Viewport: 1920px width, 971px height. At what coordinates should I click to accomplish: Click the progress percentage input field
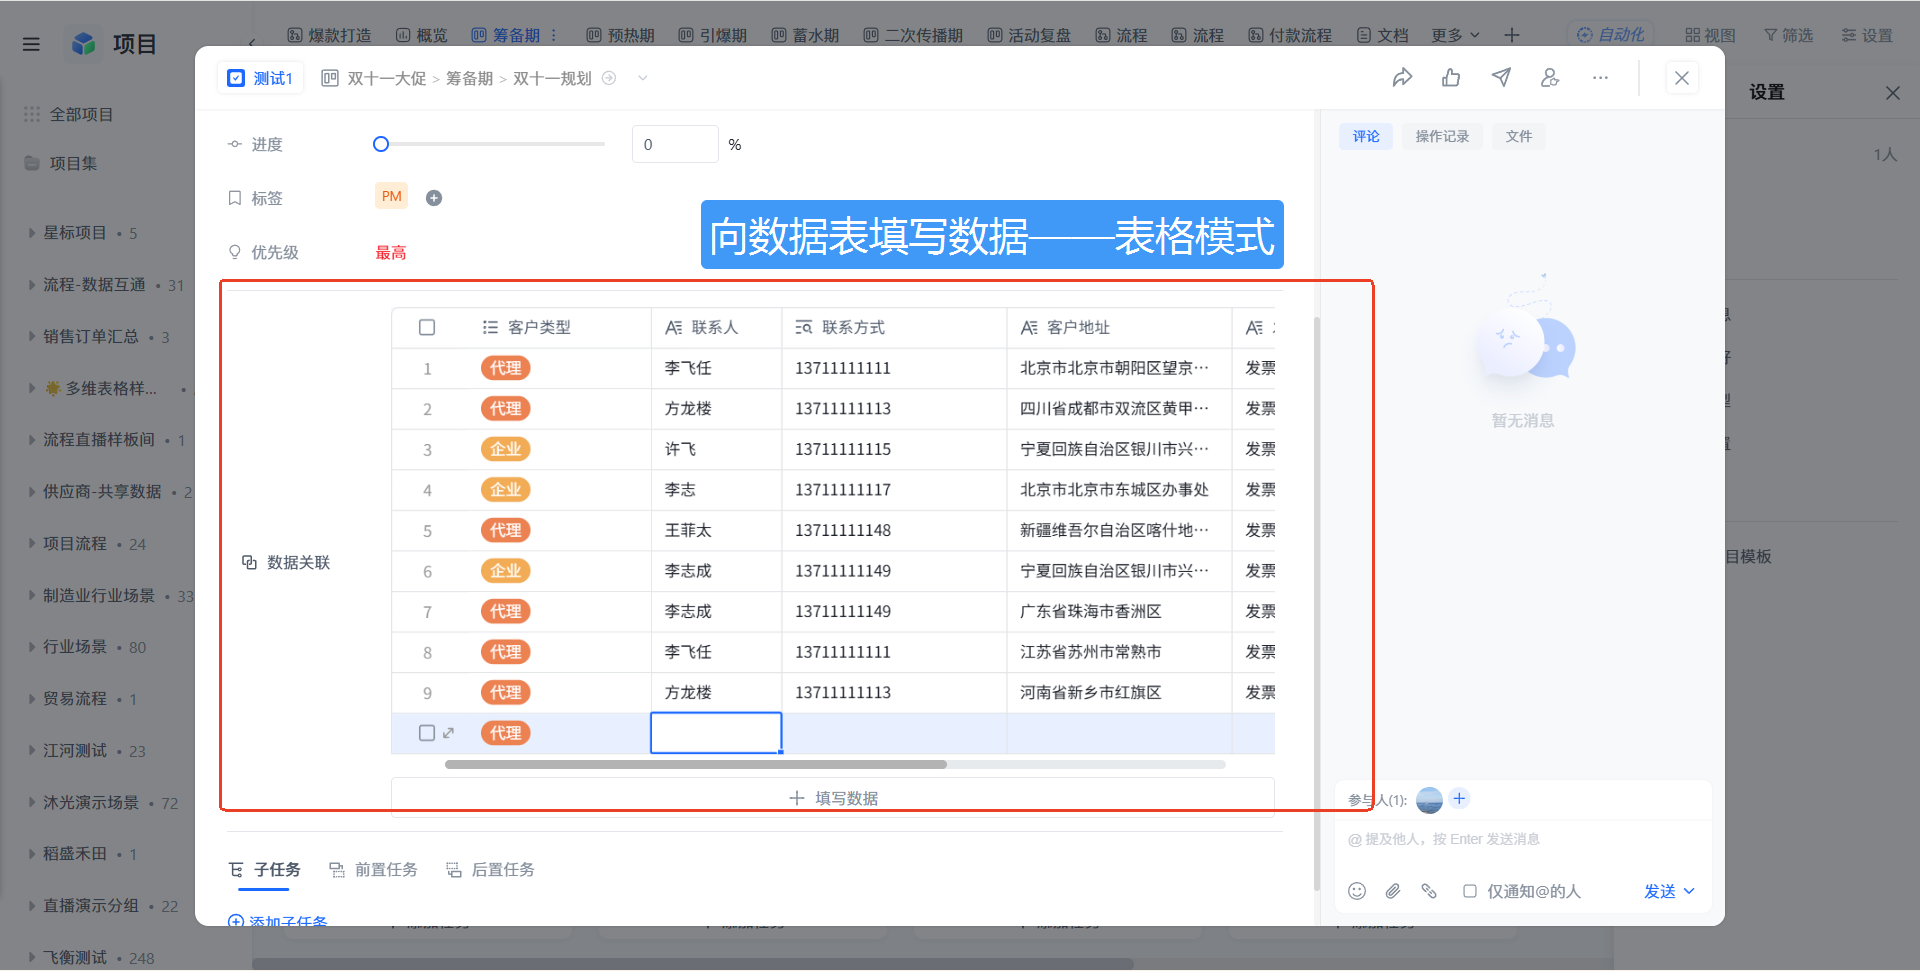675,144
